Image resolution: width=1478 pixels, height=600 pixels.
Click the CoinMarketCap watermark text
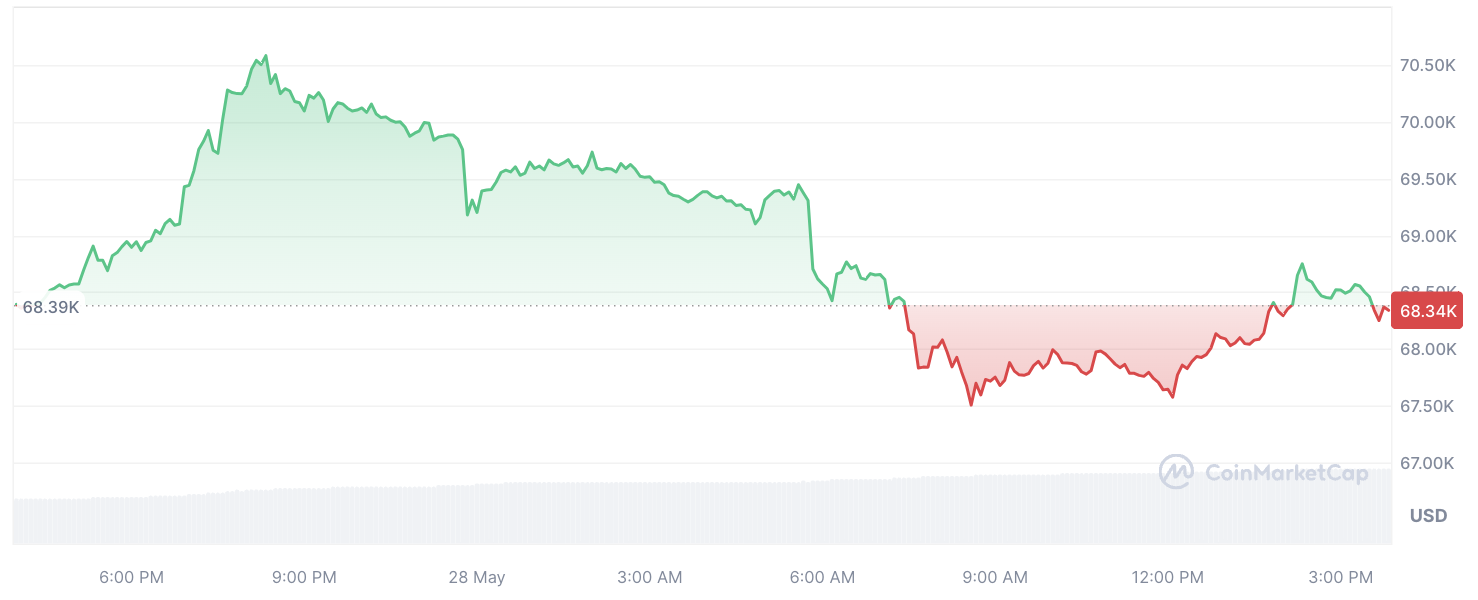pos(1286,473)
